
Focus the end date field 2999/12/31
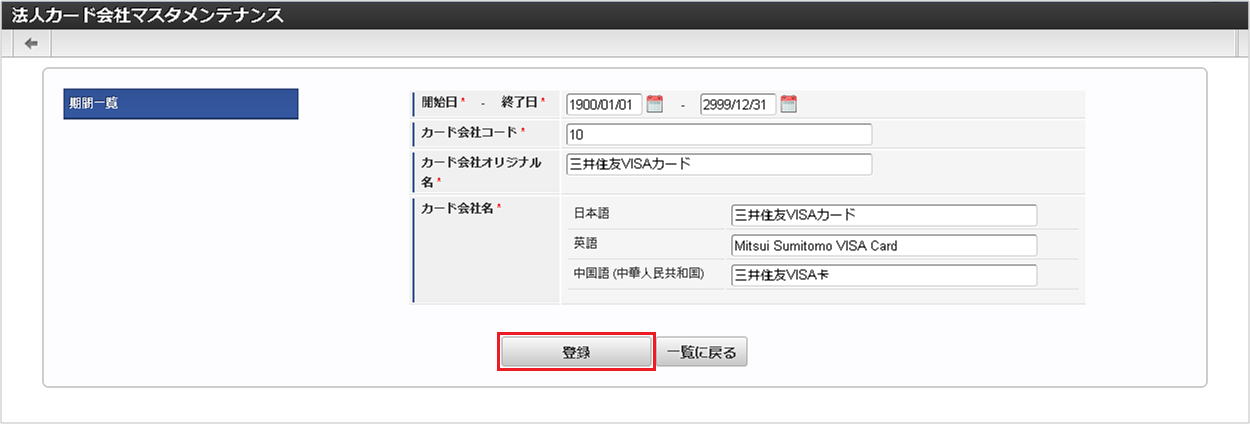click(x=738, y=104)
